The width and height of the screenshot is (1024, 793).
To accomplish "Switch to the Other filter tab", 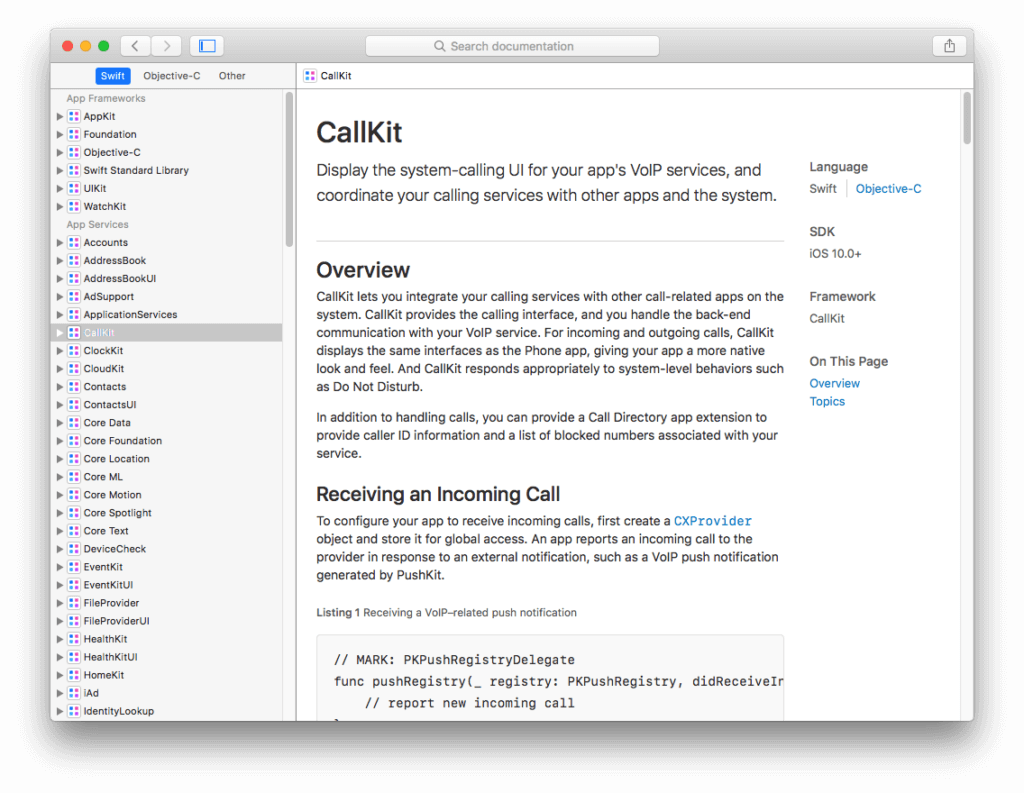I will tap(231, 75).
